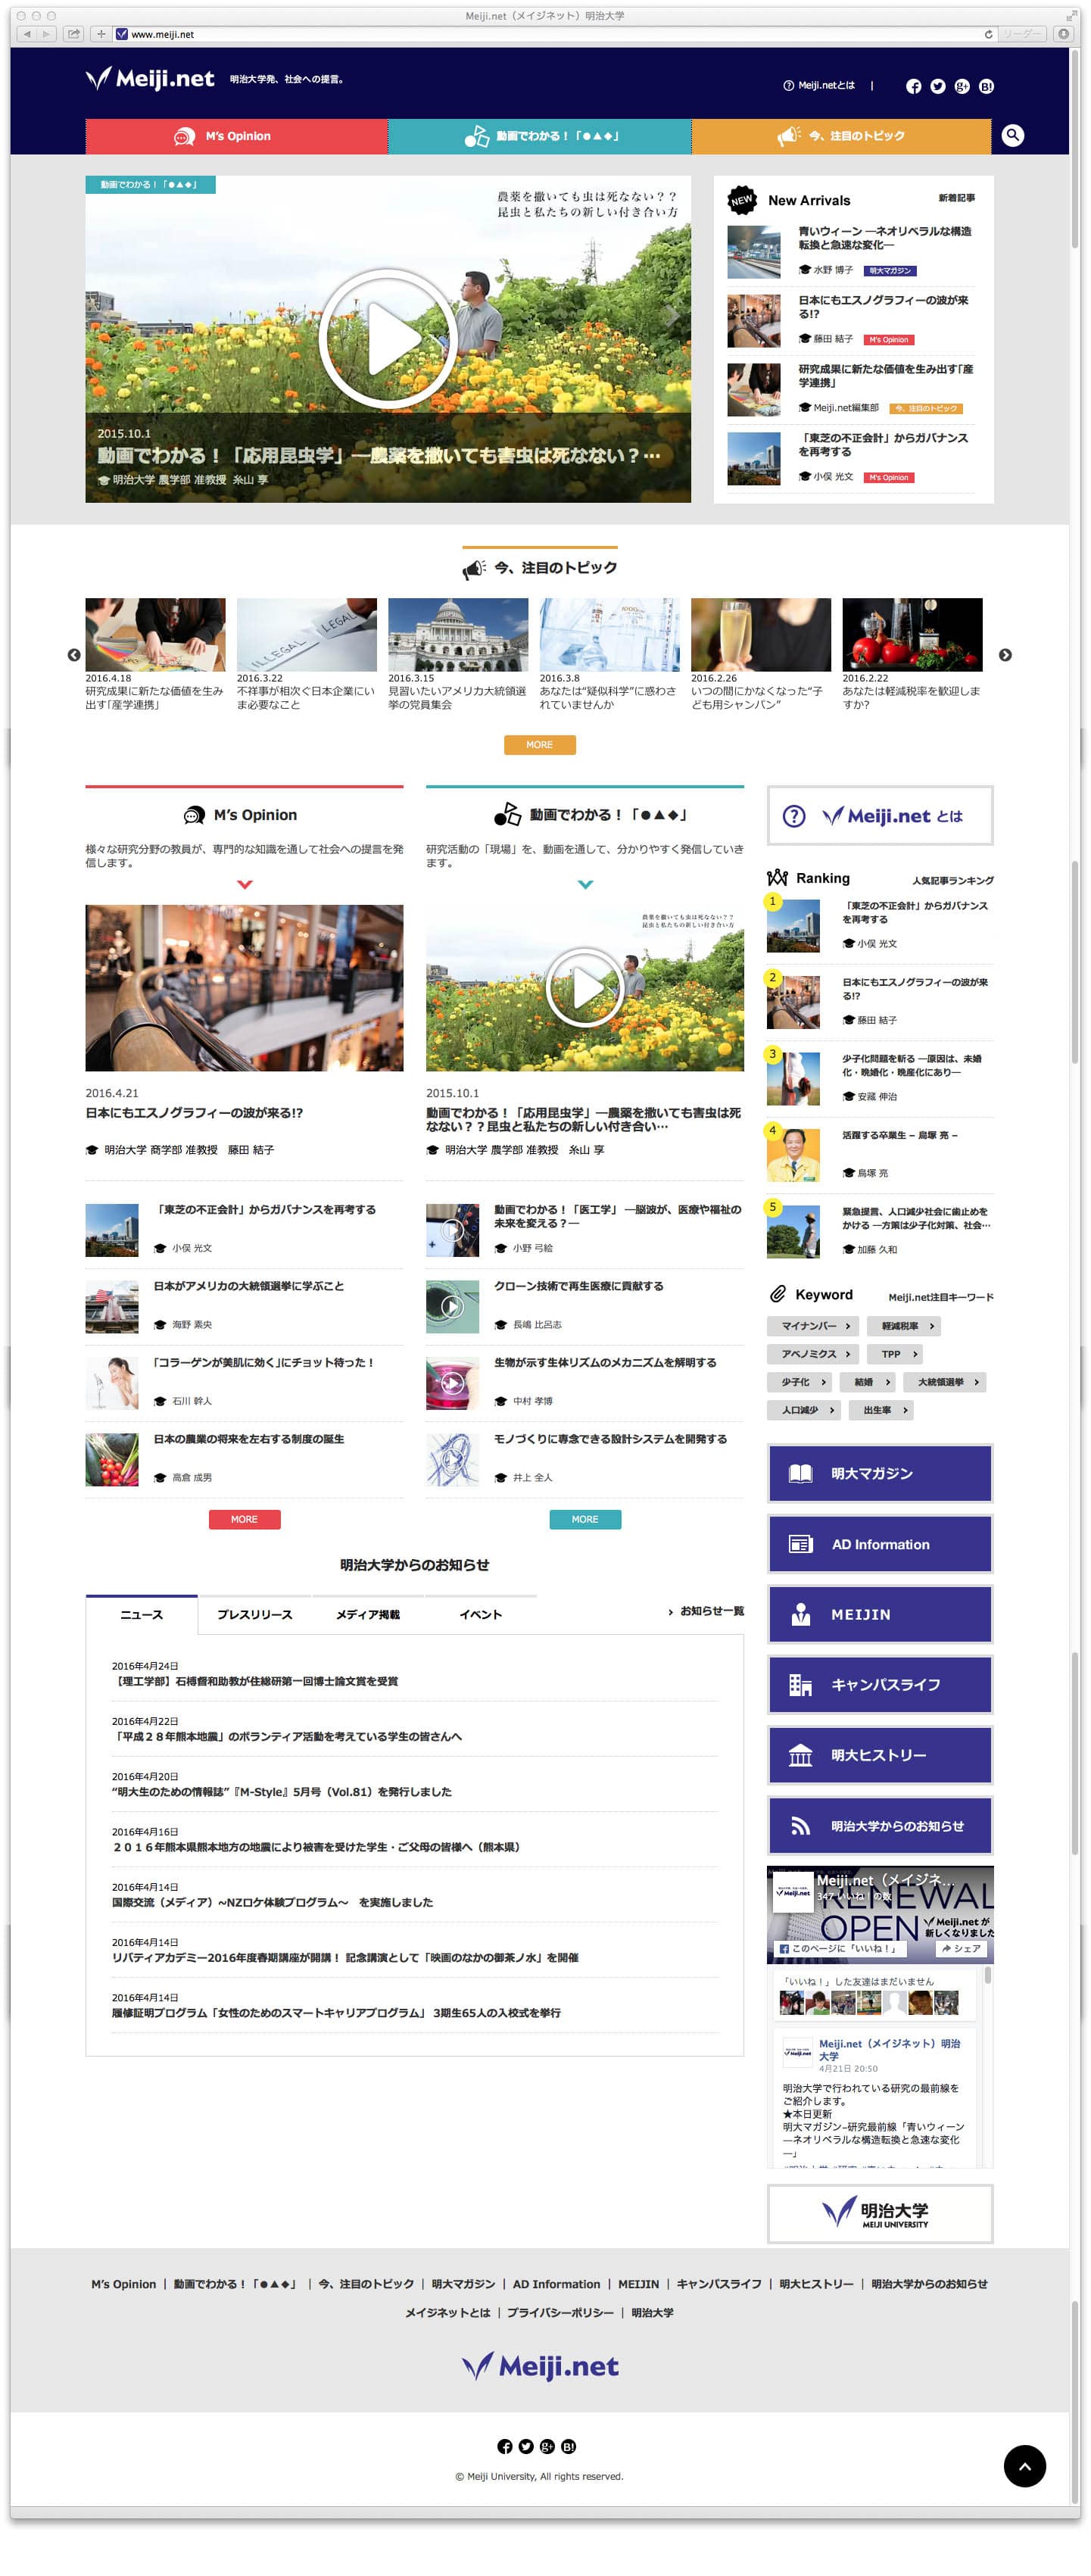1091x2576 pixels.
Task: Click the next arrow of the topic carousel
Action: point(1005,655)
